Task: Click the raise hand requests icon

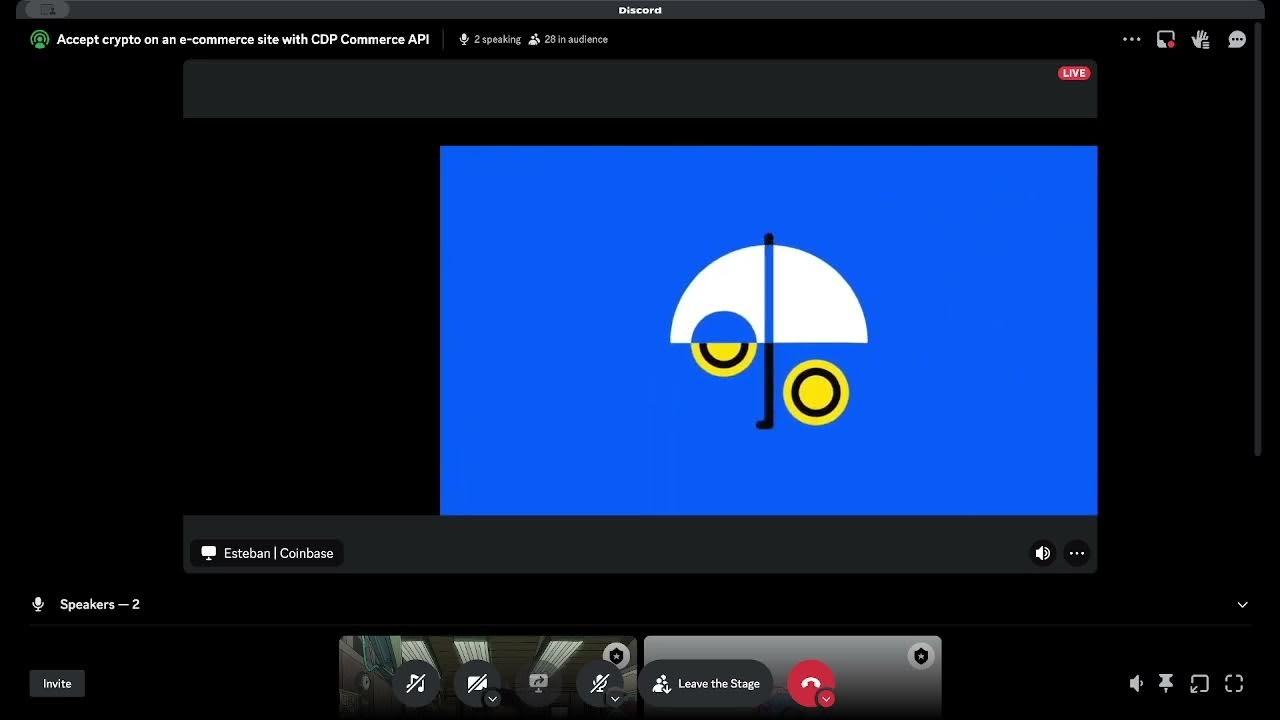Action: tap(1201, 39)
